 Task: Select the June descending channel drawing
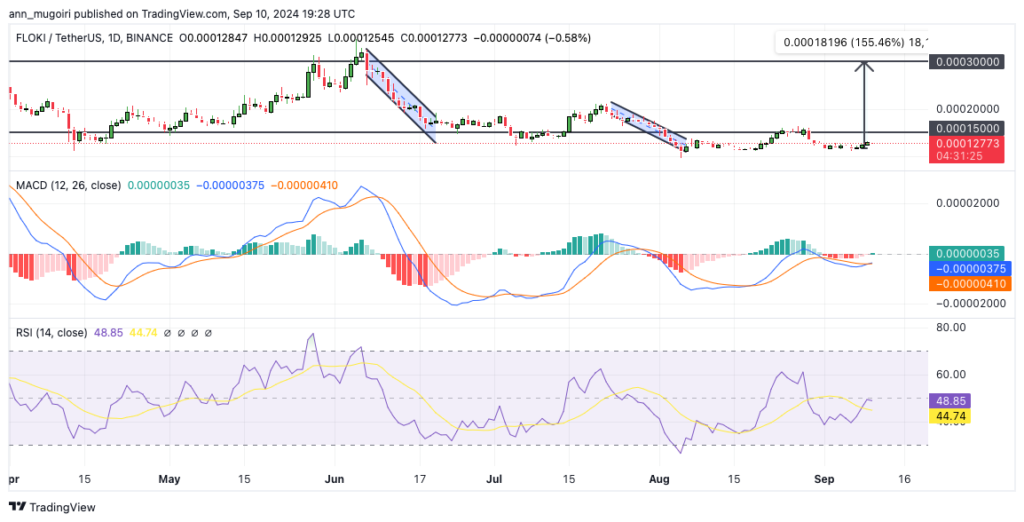pyautogui.click(x=400, y=95)
